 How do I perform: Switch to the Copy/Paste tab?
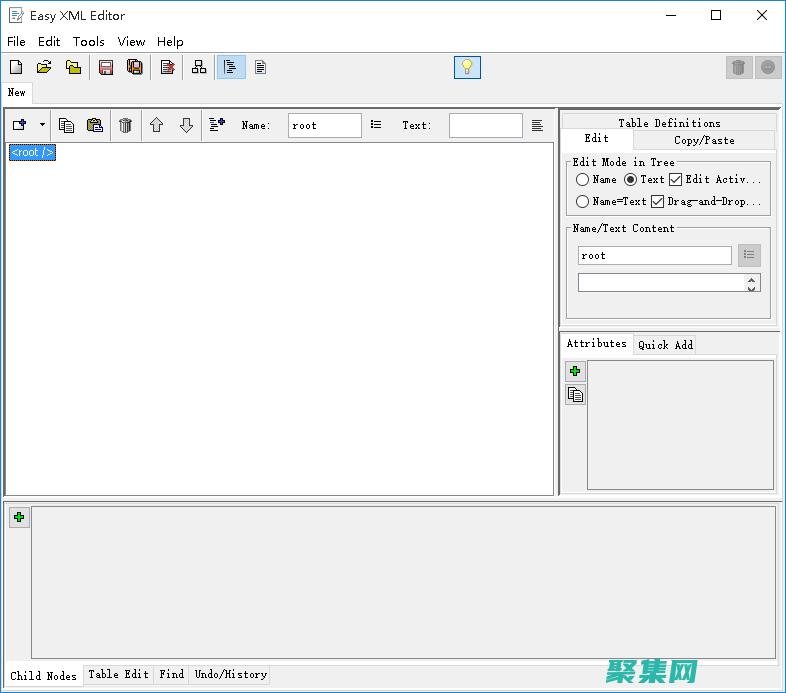[x=704, y=140]
